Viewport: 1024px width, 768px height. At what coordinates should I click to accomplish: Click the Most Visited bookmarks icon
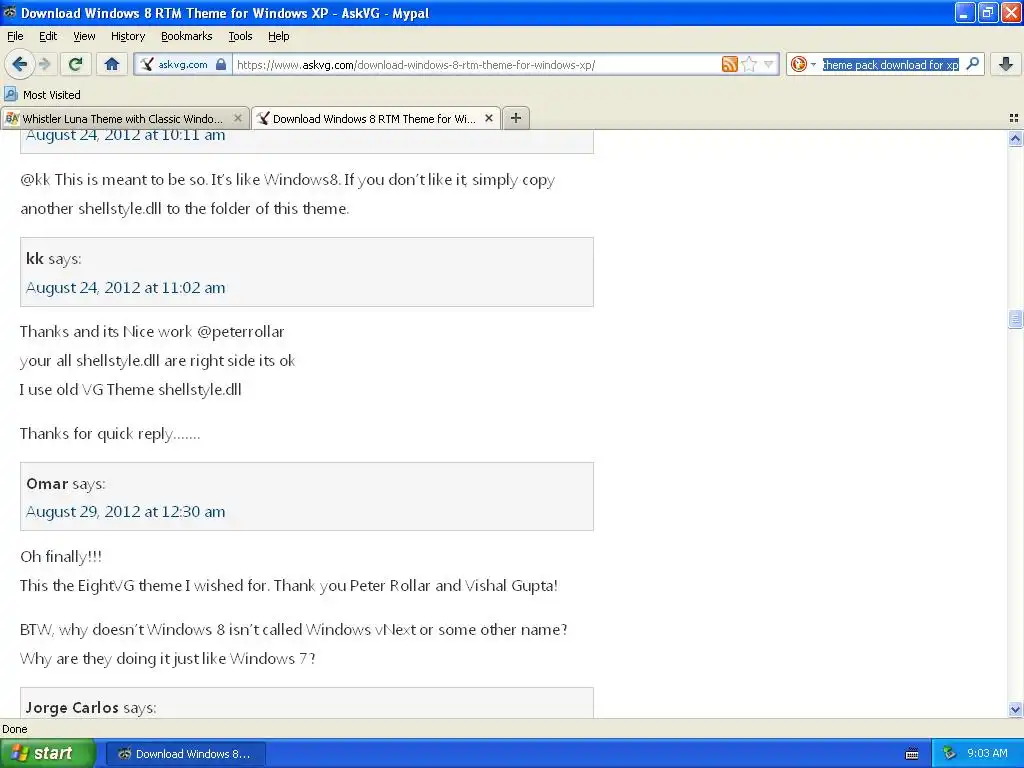10,95
